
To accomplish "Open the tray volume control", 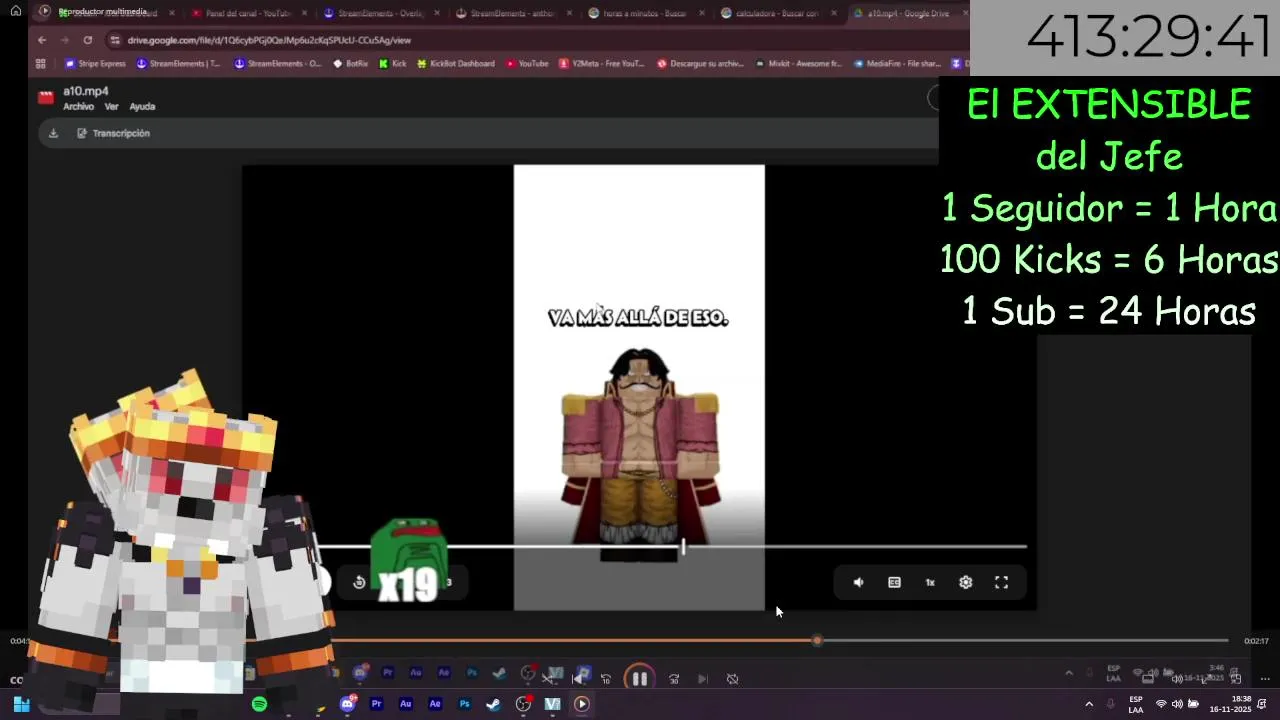I will (1177, 704).
